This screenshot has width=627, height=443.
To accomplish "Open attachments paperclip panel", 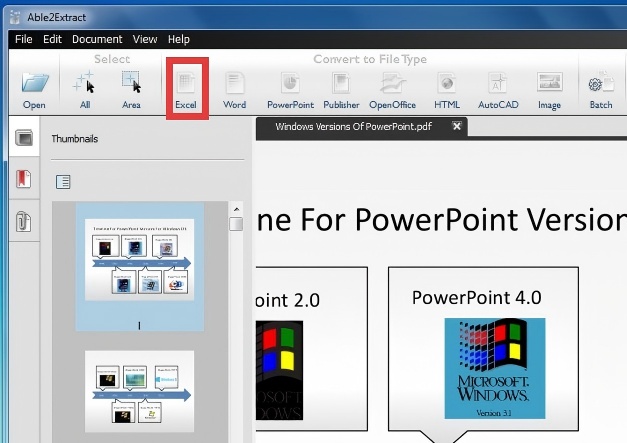I will 23,221.
